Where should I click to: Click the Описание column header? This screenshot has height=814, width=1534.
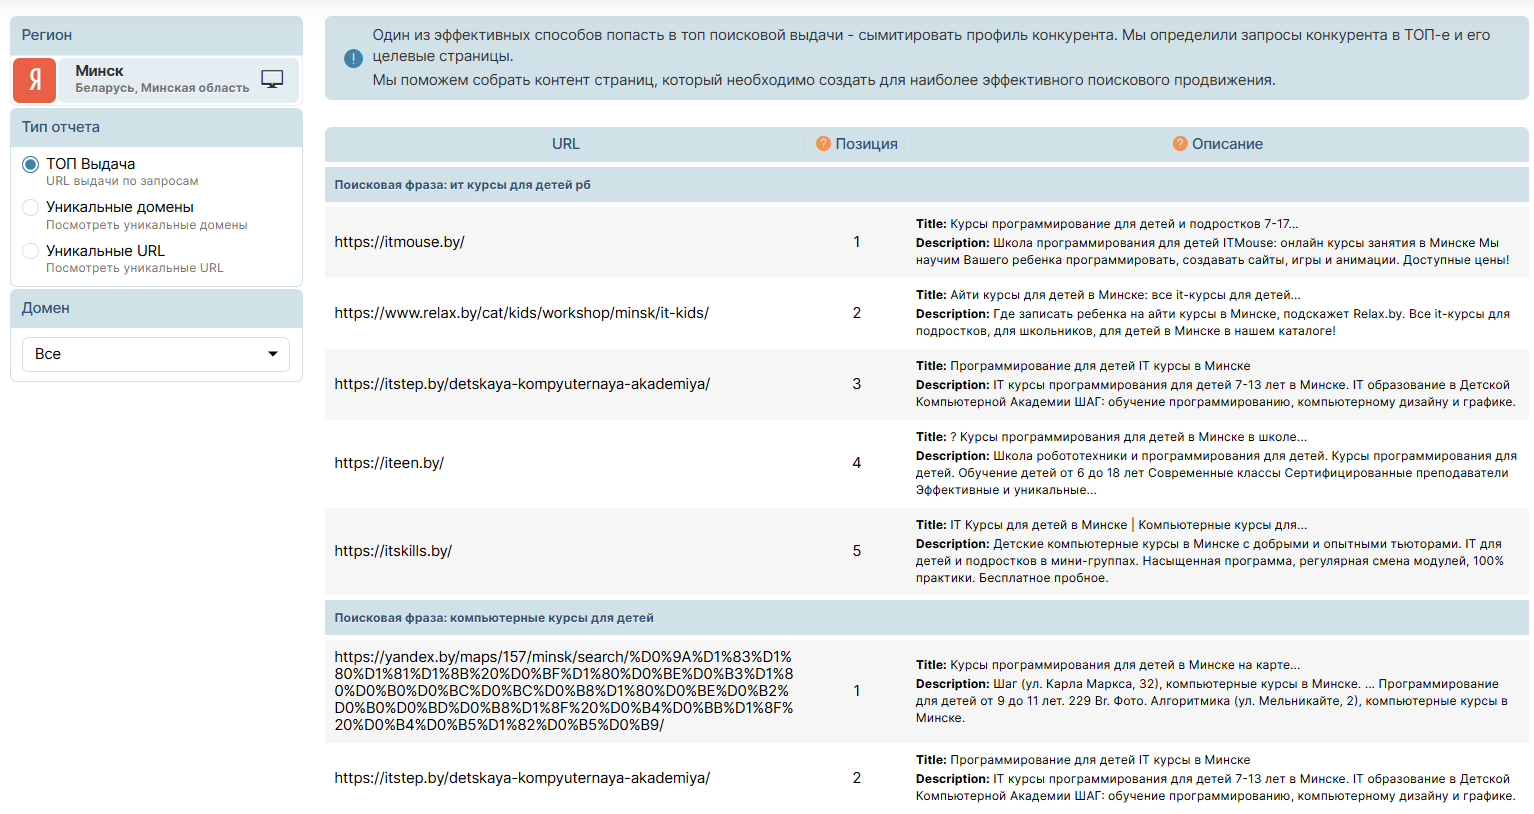coord(1227,144)
